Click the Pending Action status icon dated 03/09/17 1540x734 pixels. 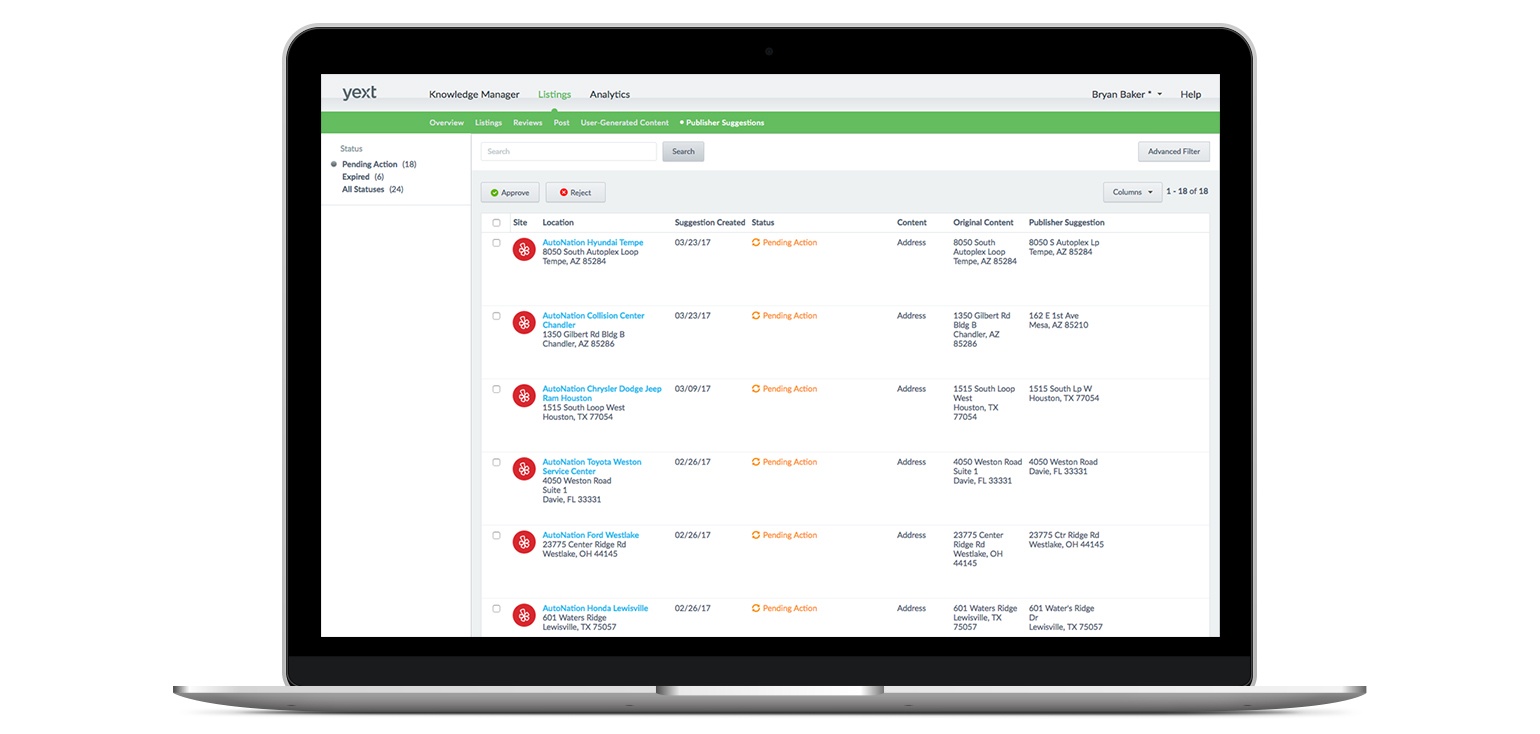click(756, 389)
